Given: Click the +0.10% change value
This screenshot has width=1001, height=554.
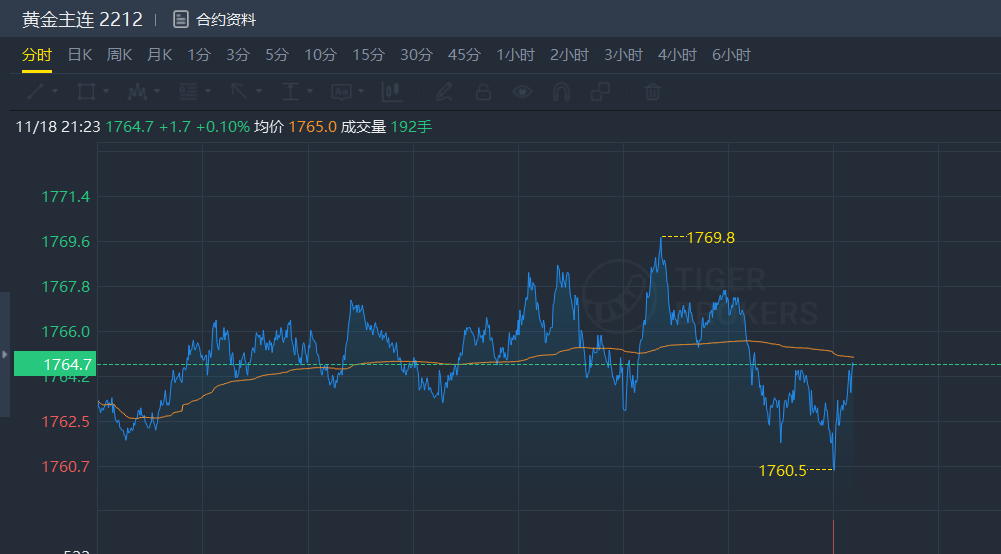Looking at the screenshot, I should click(x=223, y=127).
